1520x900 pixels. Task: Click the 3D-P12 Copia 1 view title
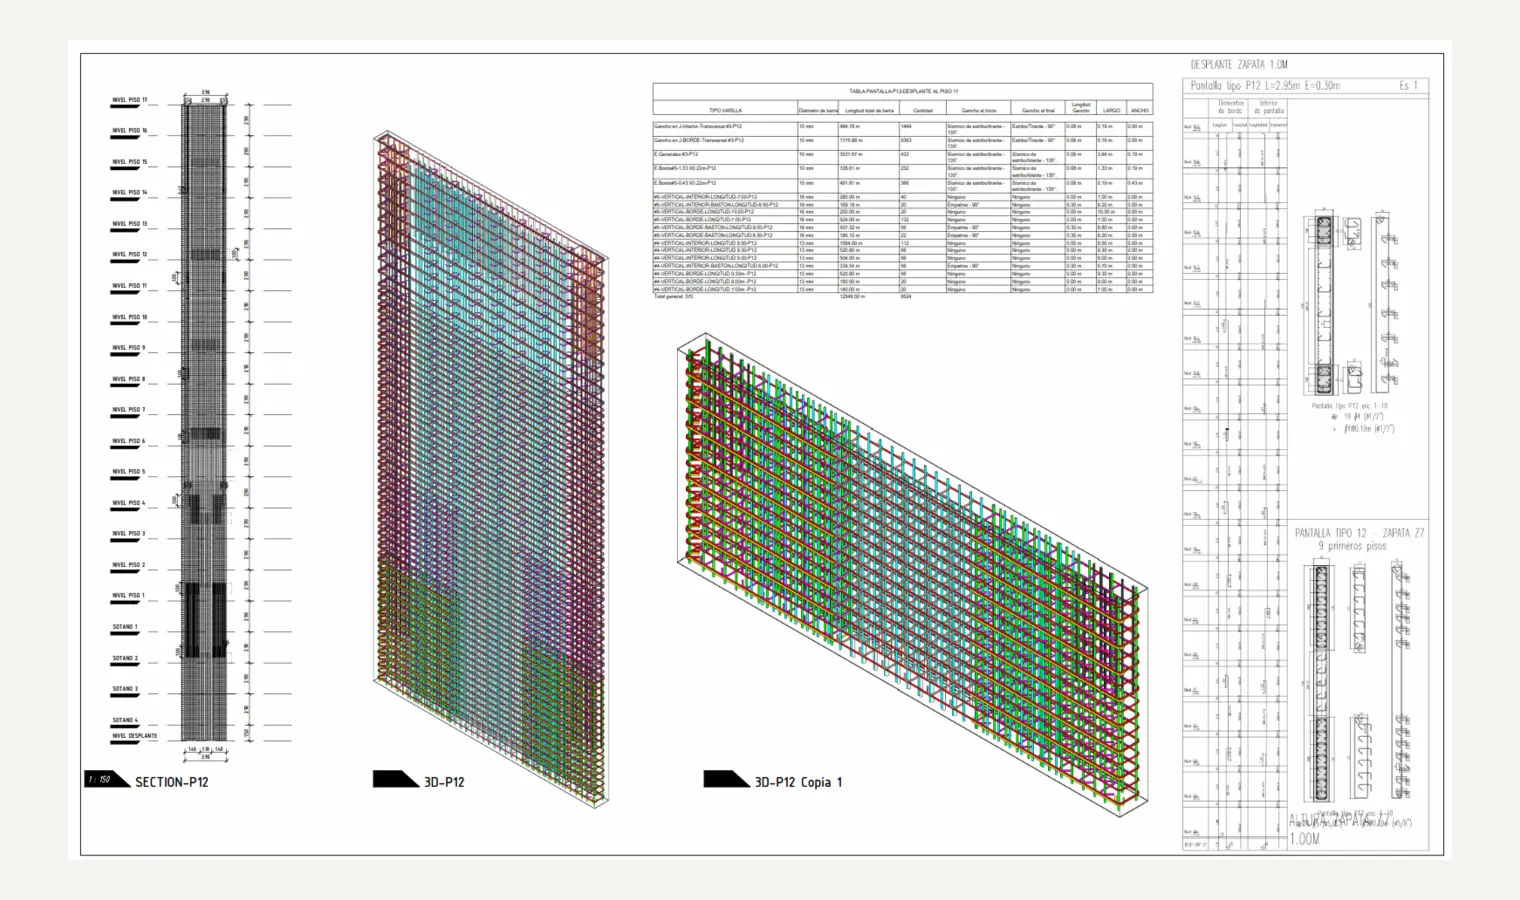[x=798, y=782]
